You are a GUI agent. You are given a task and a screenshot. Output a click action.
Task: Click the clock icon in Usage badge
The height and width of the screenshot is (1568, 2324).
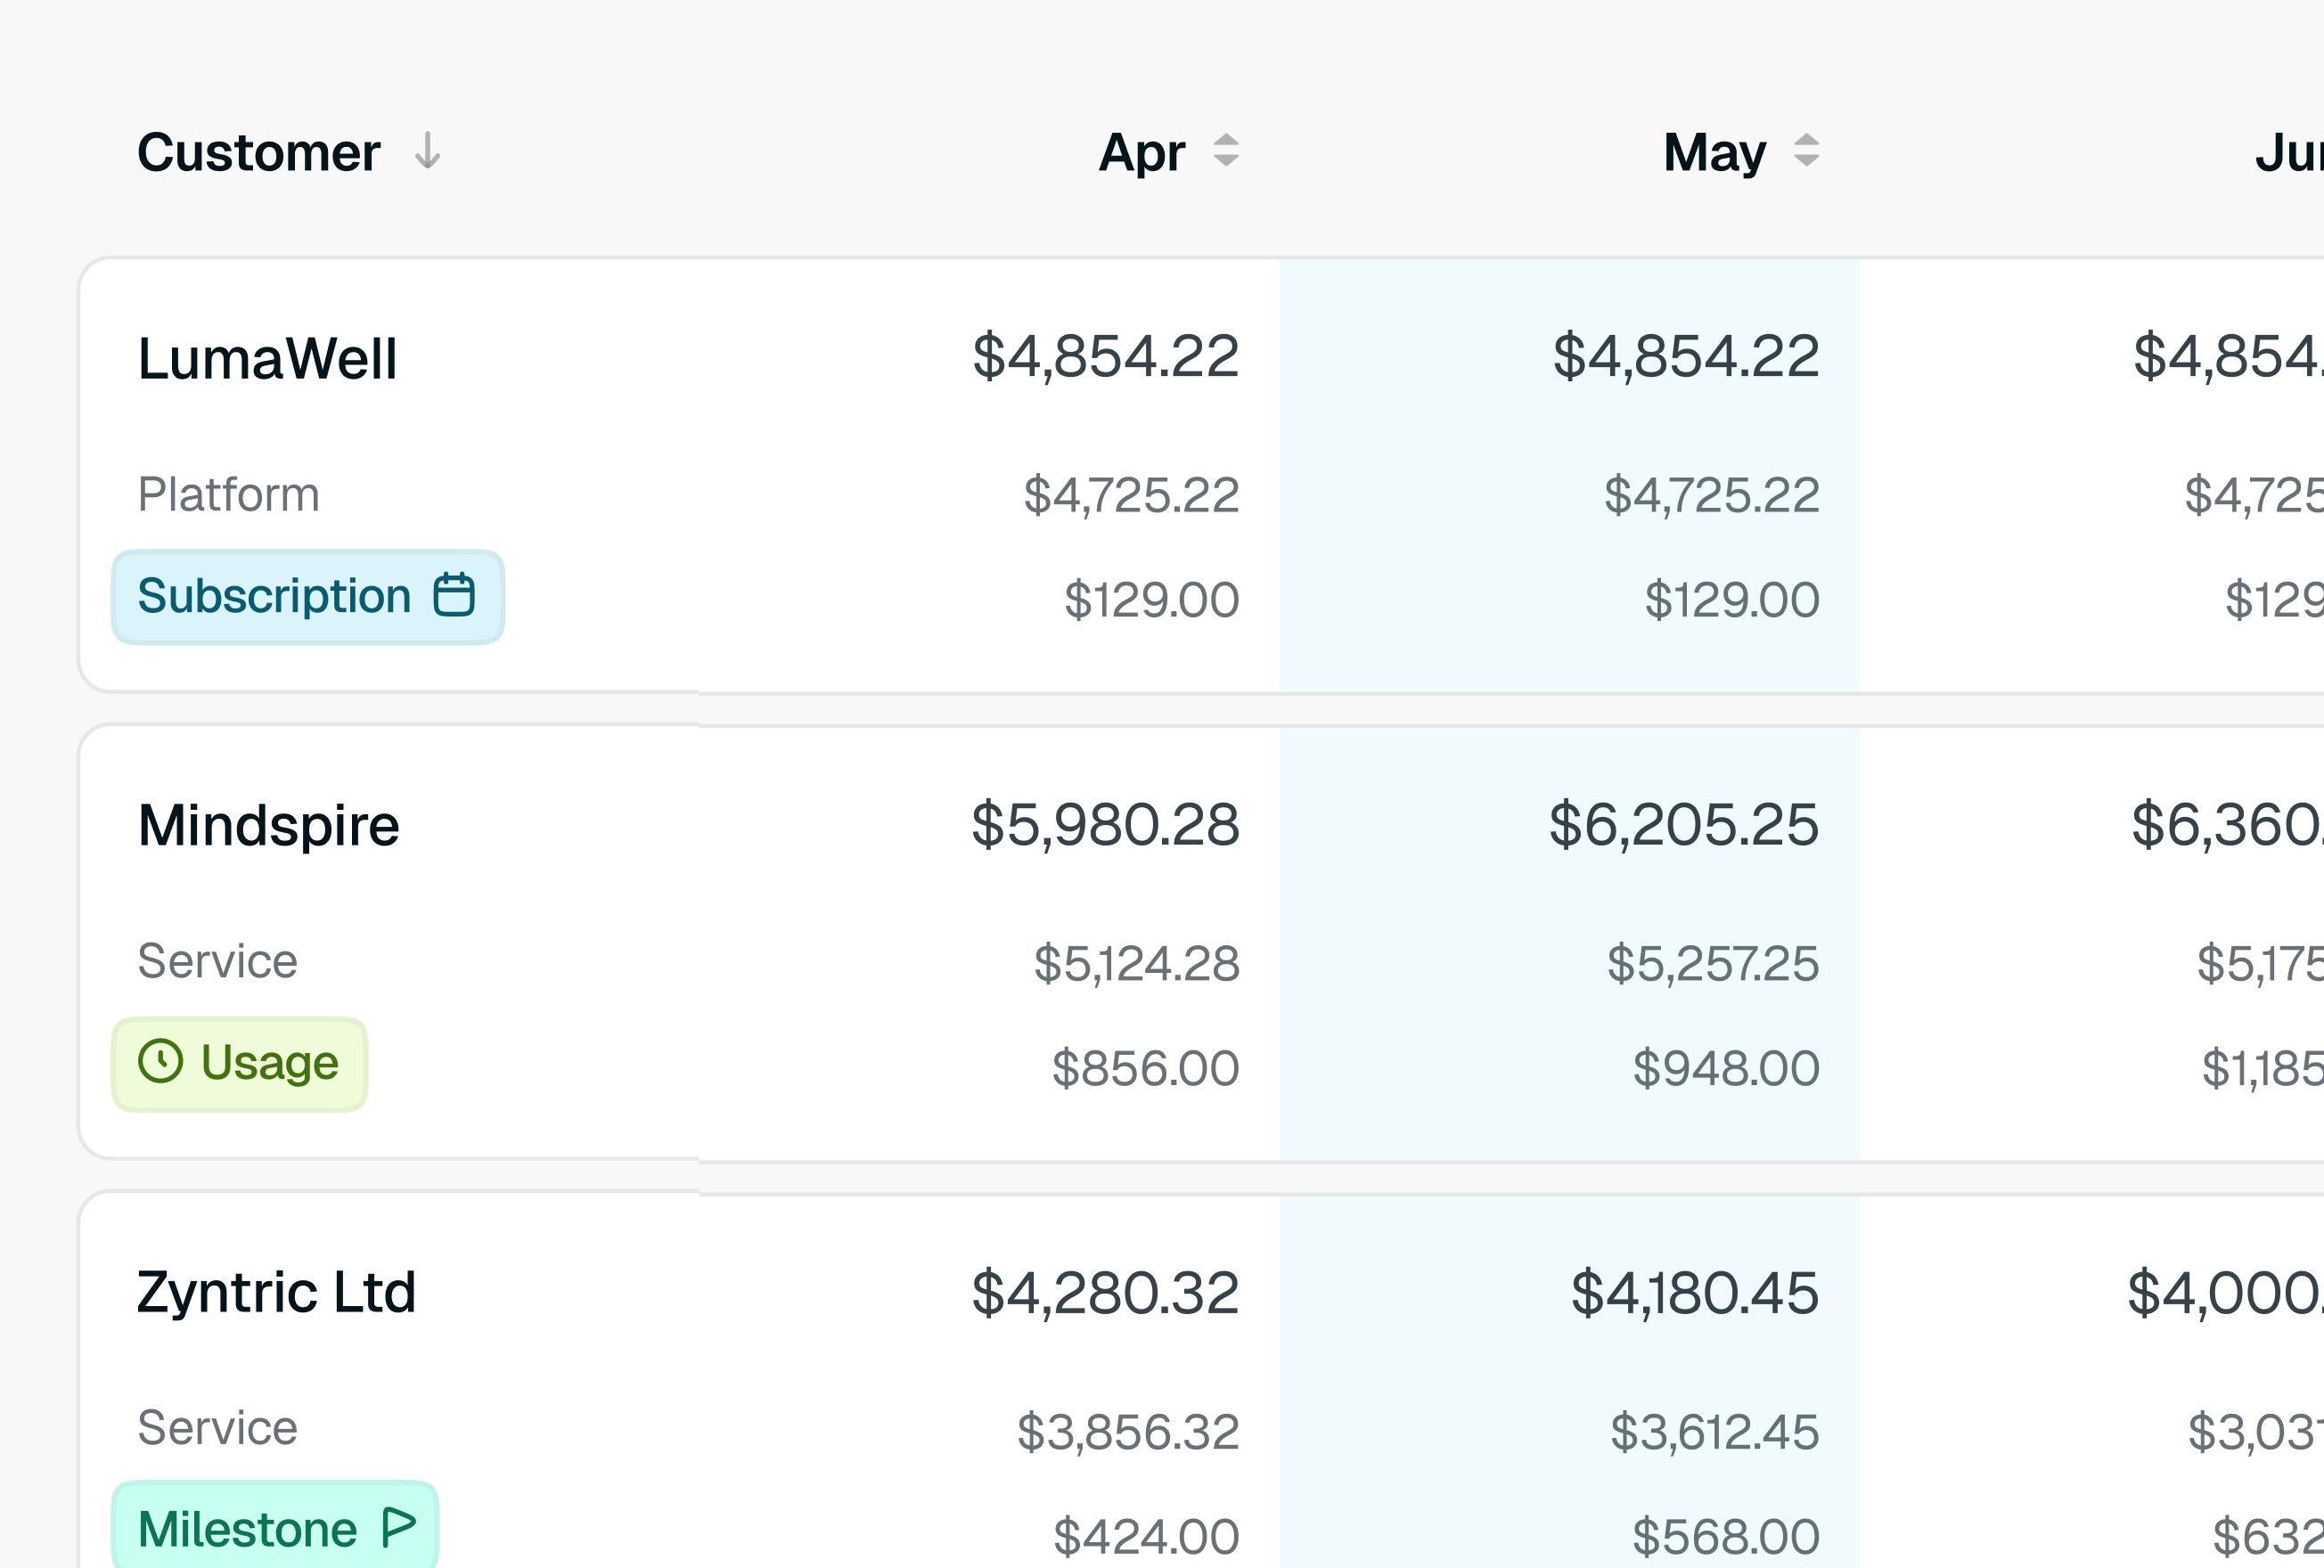(161, 1061)
